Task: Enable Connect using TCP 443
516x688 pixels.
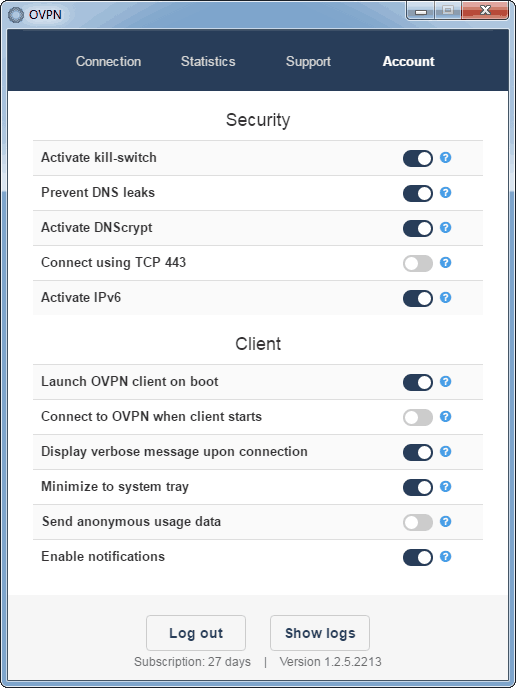Action: (418, 263)
